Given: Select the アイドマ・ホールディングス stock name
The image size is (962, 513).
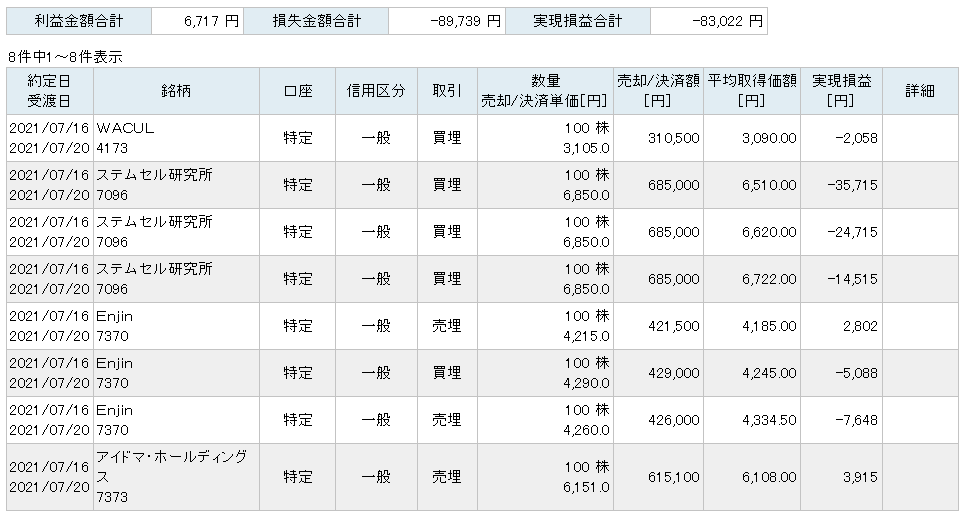Looking at the screenshot, I should [171, 466].
